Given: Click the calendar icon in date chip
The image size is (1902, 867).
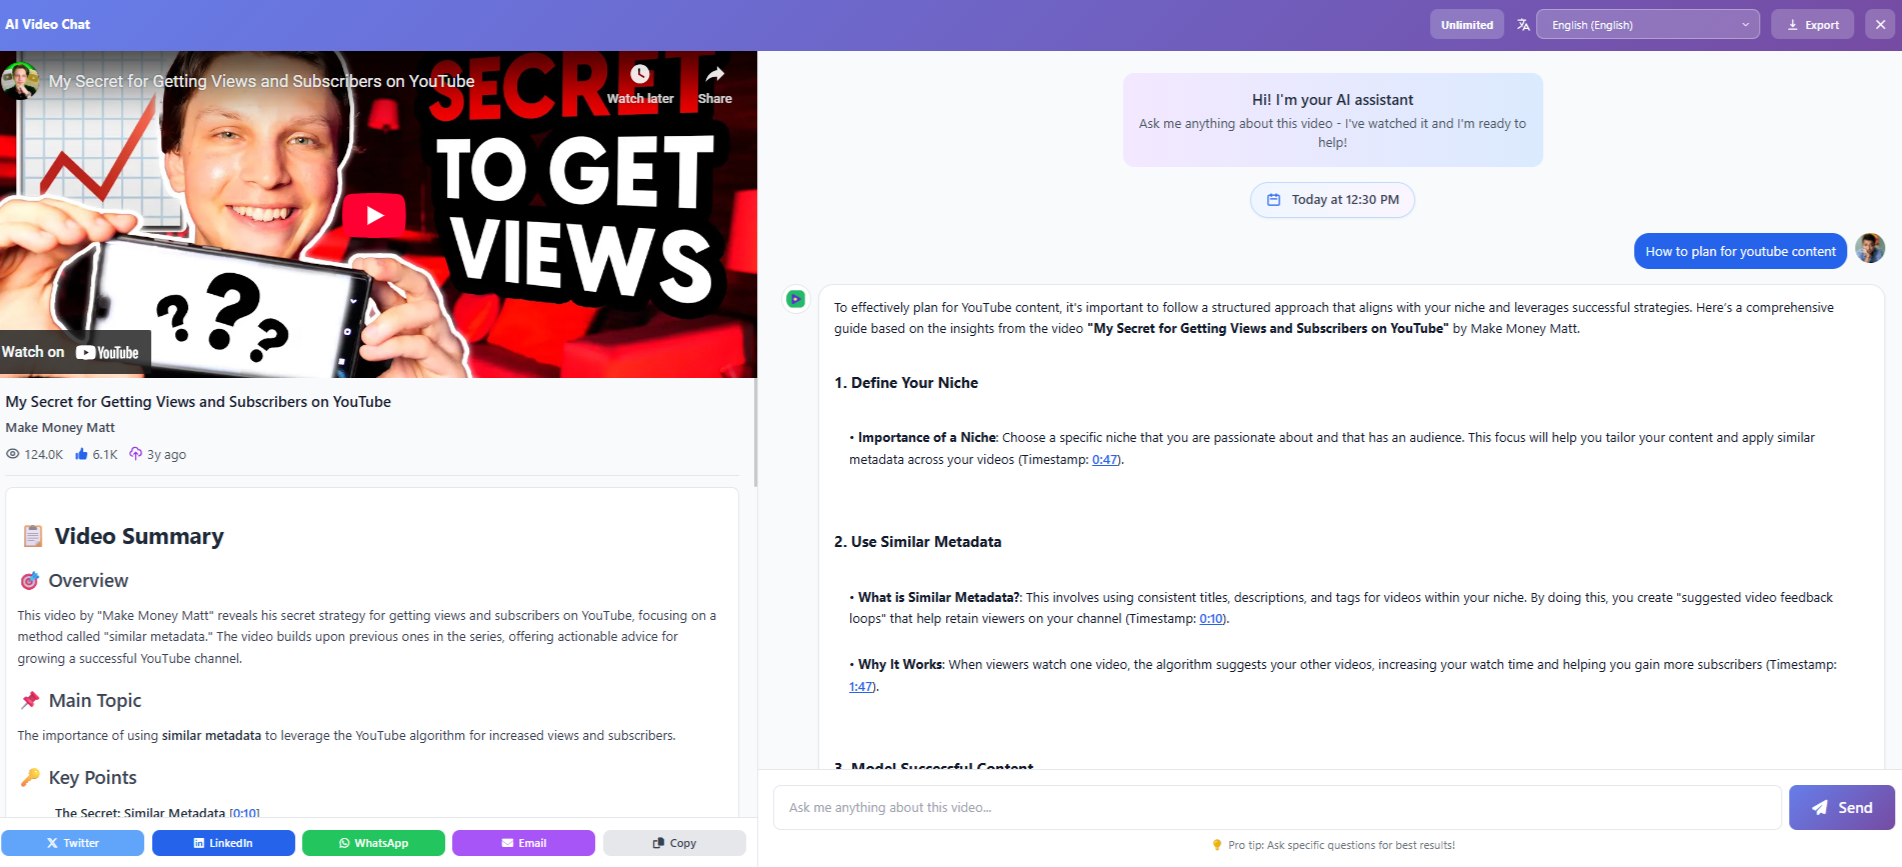Looking at the screenshot, I should 1273,200.
